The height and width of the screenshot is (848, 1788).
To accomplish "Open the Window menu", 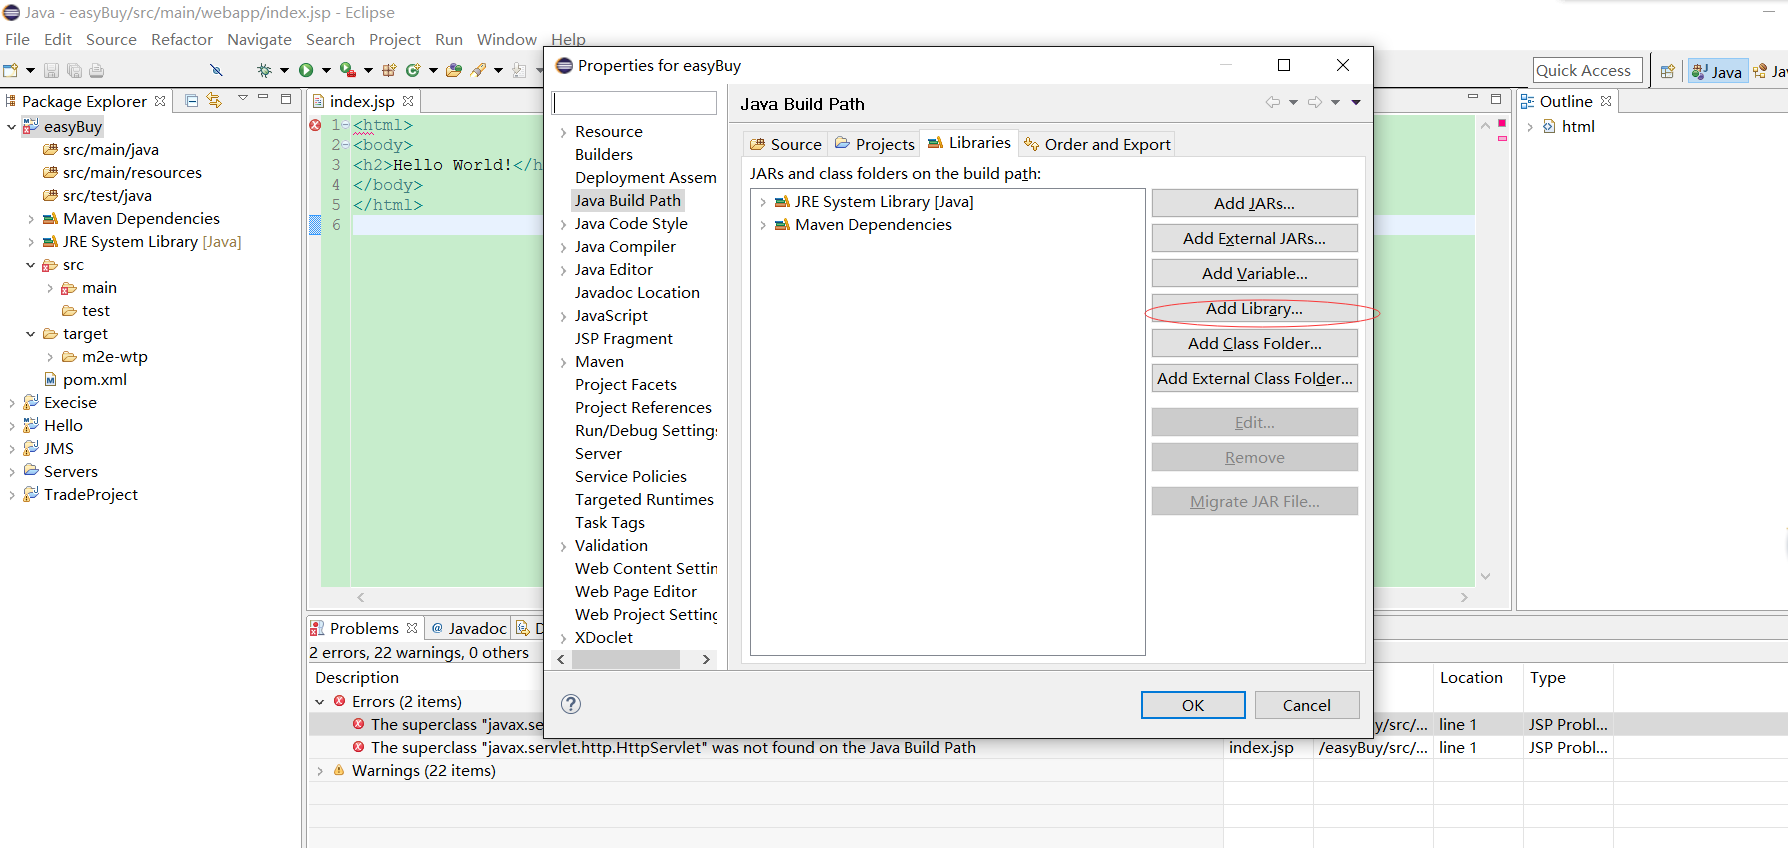I will point(506,39).
